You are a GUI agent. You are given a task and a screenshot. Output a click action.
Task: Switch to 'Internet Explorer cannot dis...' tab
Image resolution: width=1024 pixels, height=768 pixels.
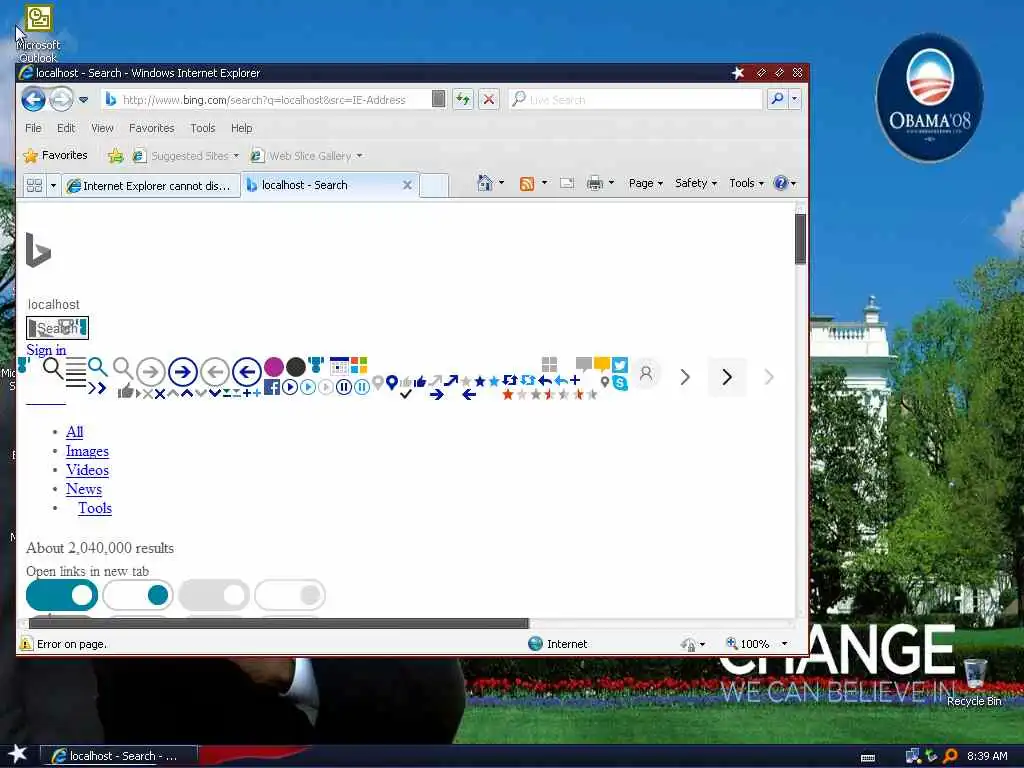pyautogui.click(x=151, y=186)
